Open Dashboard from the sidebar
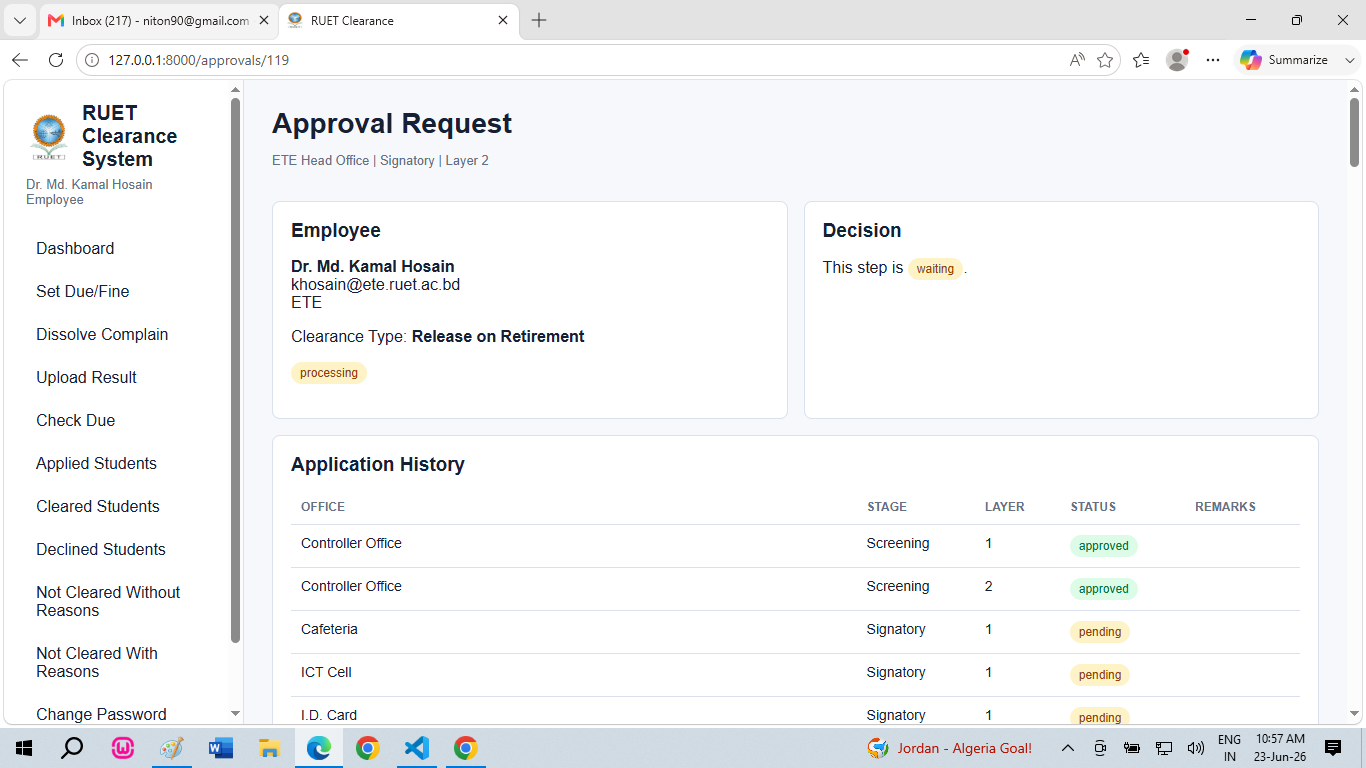This screenshot has width=1366, height=768. pos(75,248)
